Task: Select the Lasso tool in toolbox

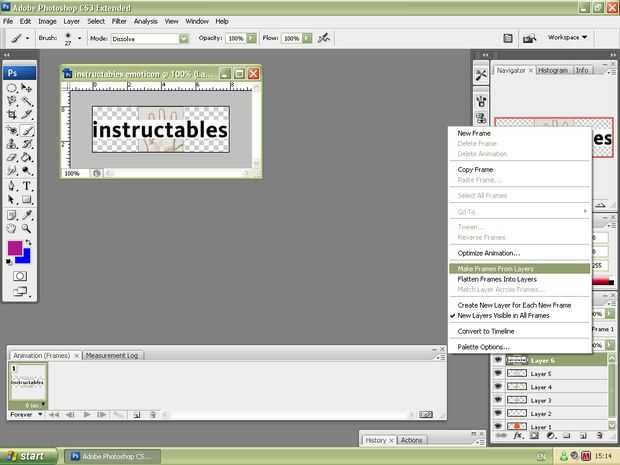Action: pos(12,101)
